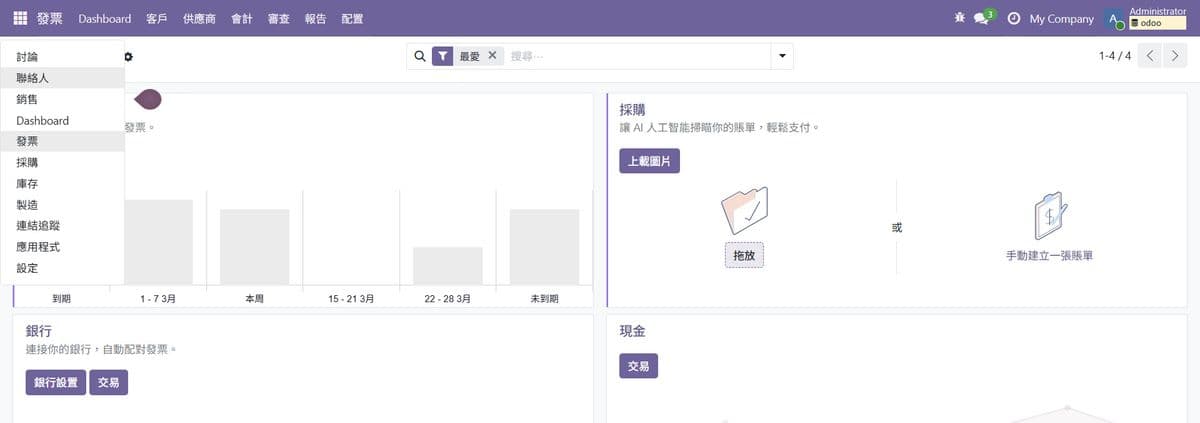Open the 客戶 menu
Viewport: 1200px width, 423px height.
156,18
